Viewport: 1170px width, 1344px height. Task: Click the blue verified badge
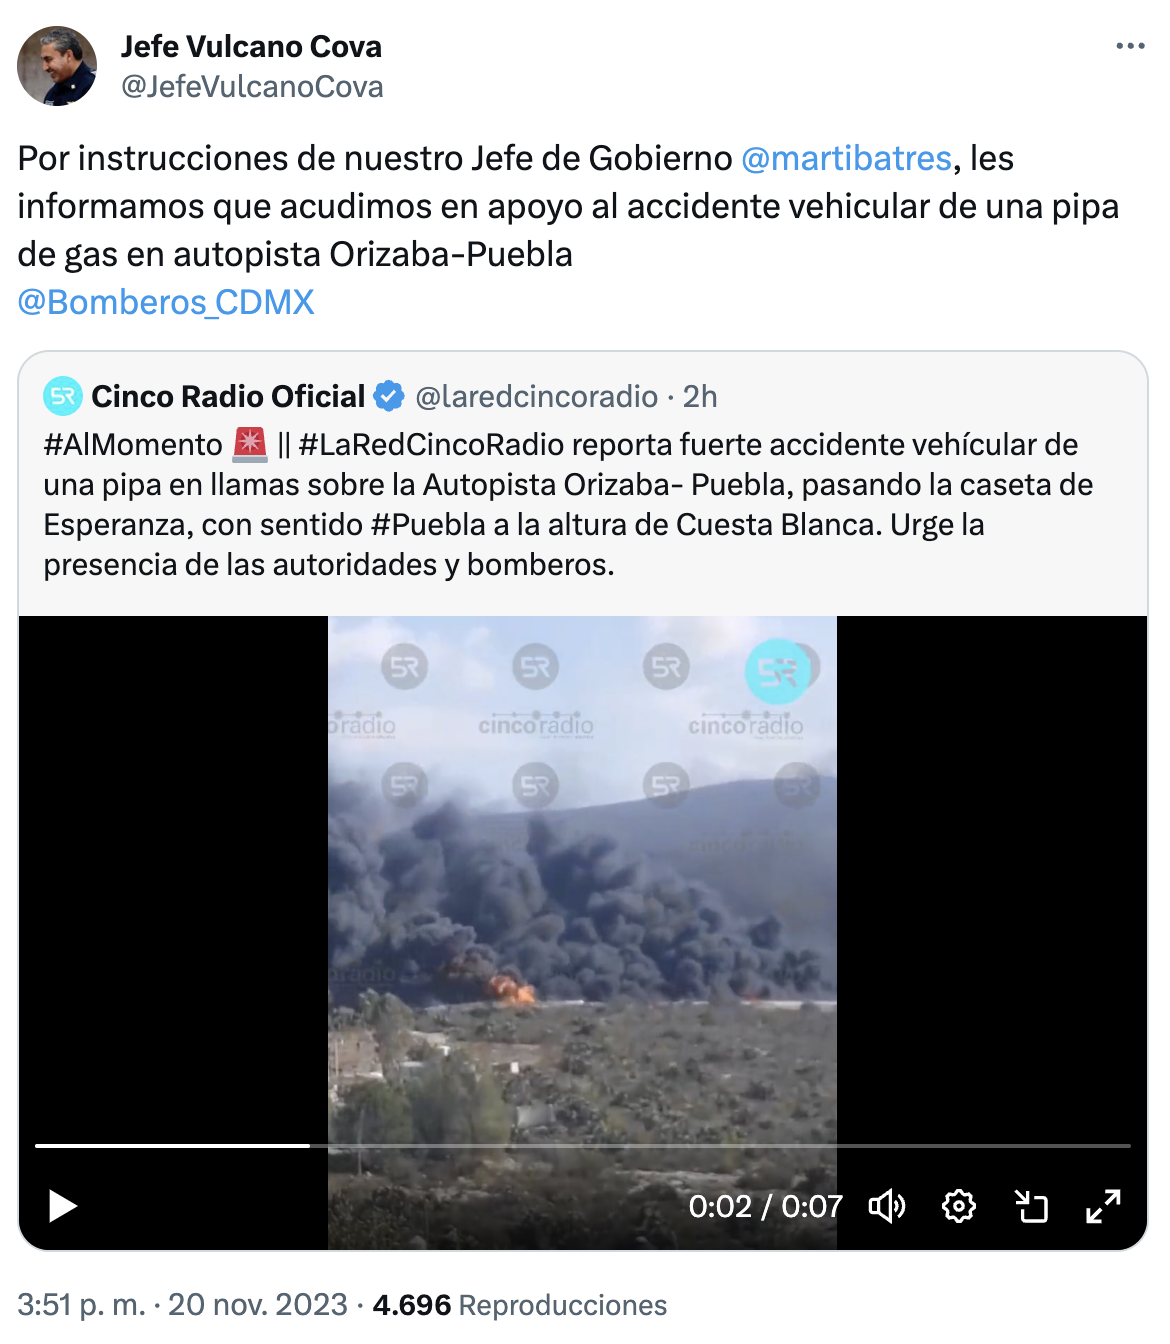[389, 396]
